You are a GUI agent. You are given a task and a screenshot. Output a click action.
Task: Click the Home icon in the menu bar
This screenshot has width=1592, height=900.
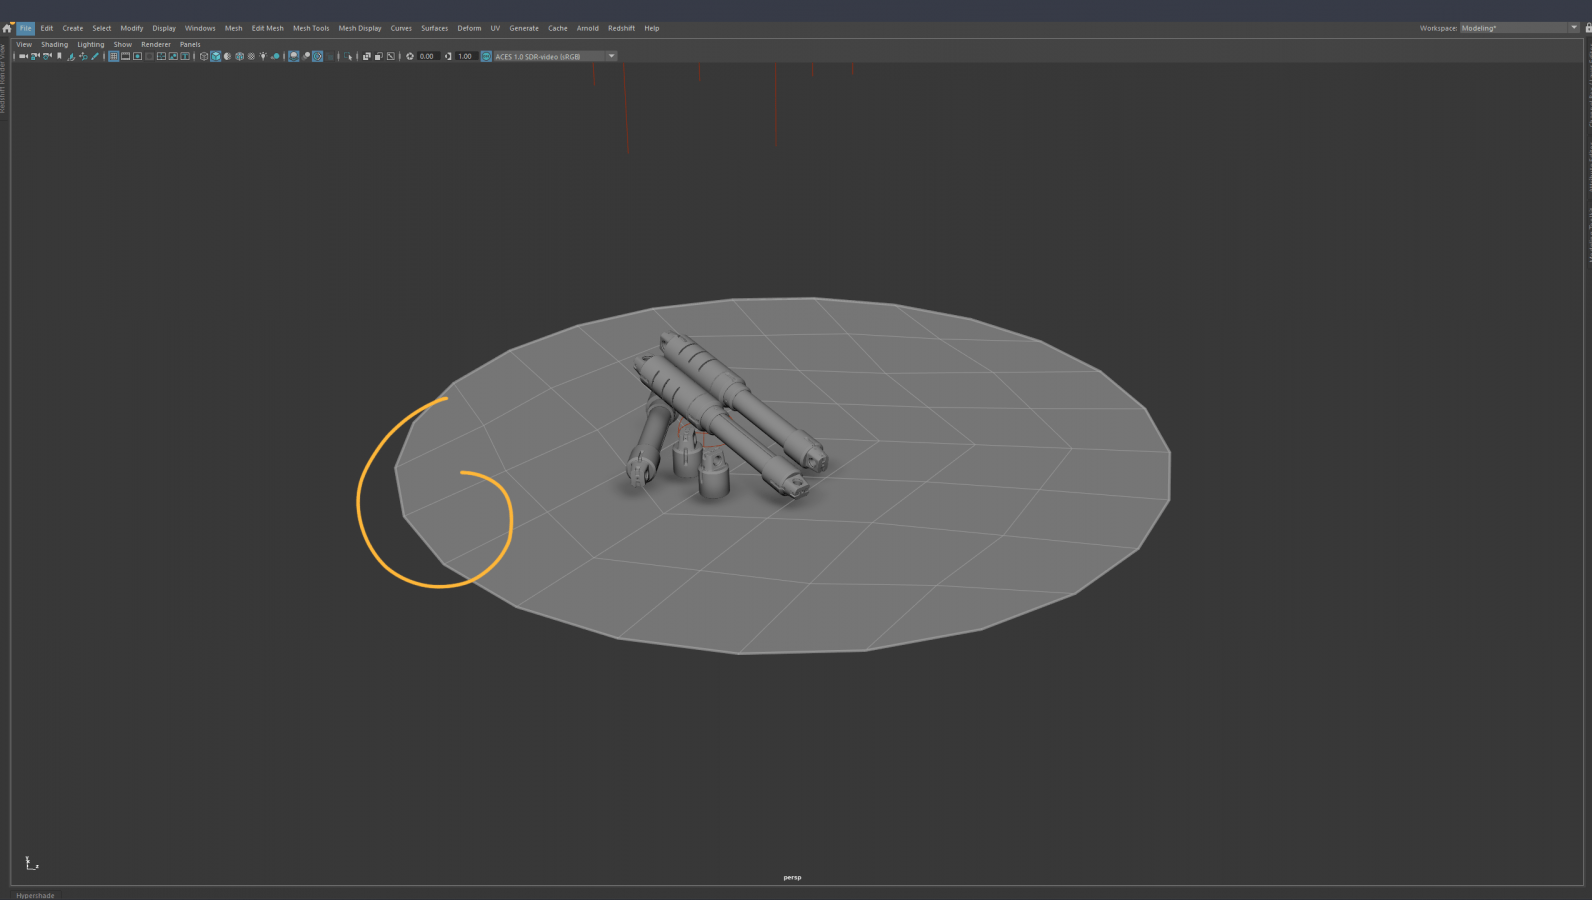pos(7,28)
